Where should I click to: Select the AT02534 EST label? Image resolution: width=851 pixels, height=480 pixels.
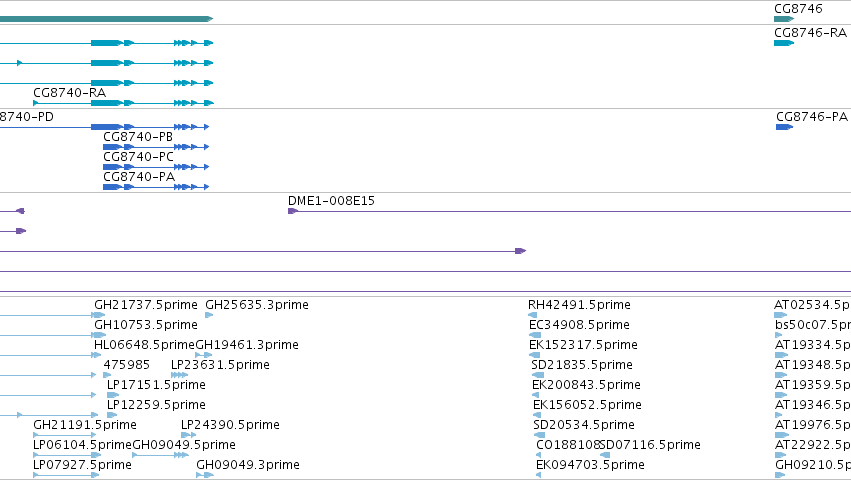coord(812,305)
